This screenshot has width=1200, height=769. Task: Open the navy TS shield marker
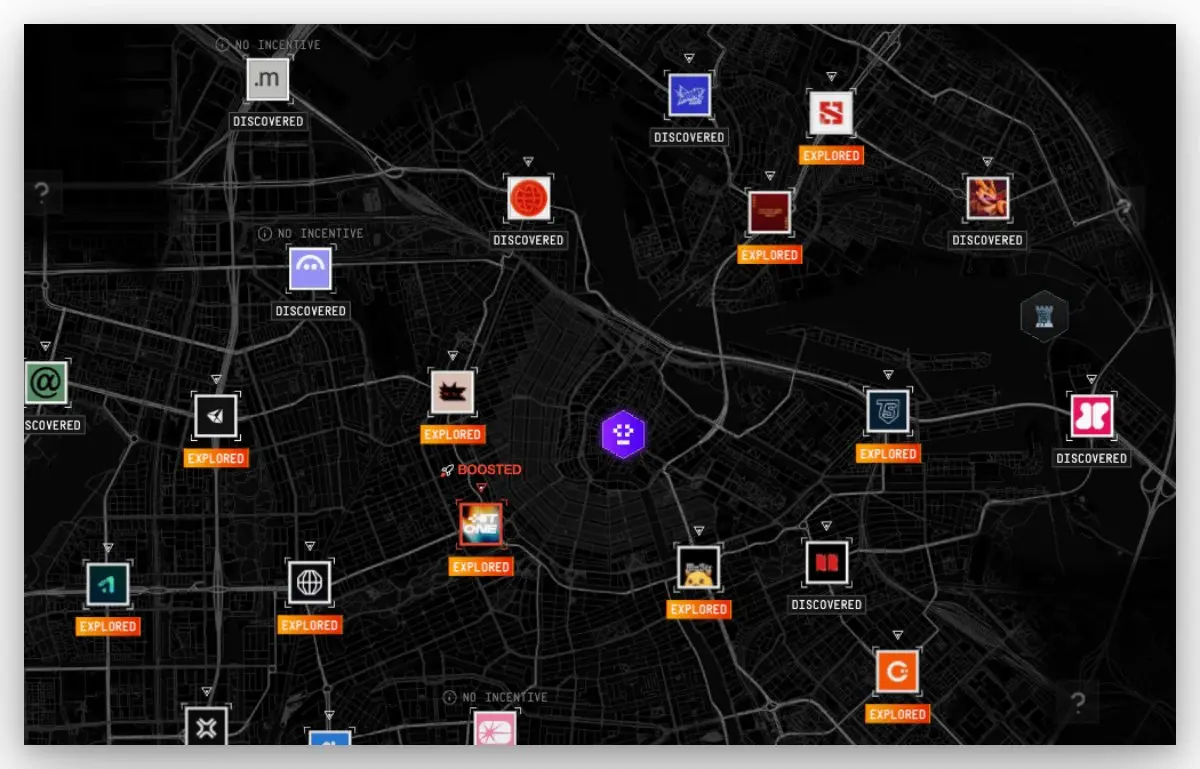[x=888, y=411]
